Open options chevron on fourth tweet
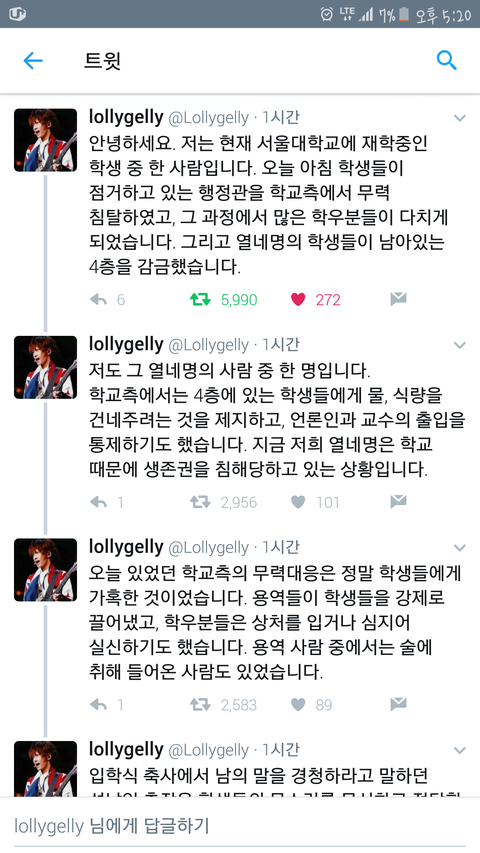This screenshot has width=480, height=853. coord(460,751)
